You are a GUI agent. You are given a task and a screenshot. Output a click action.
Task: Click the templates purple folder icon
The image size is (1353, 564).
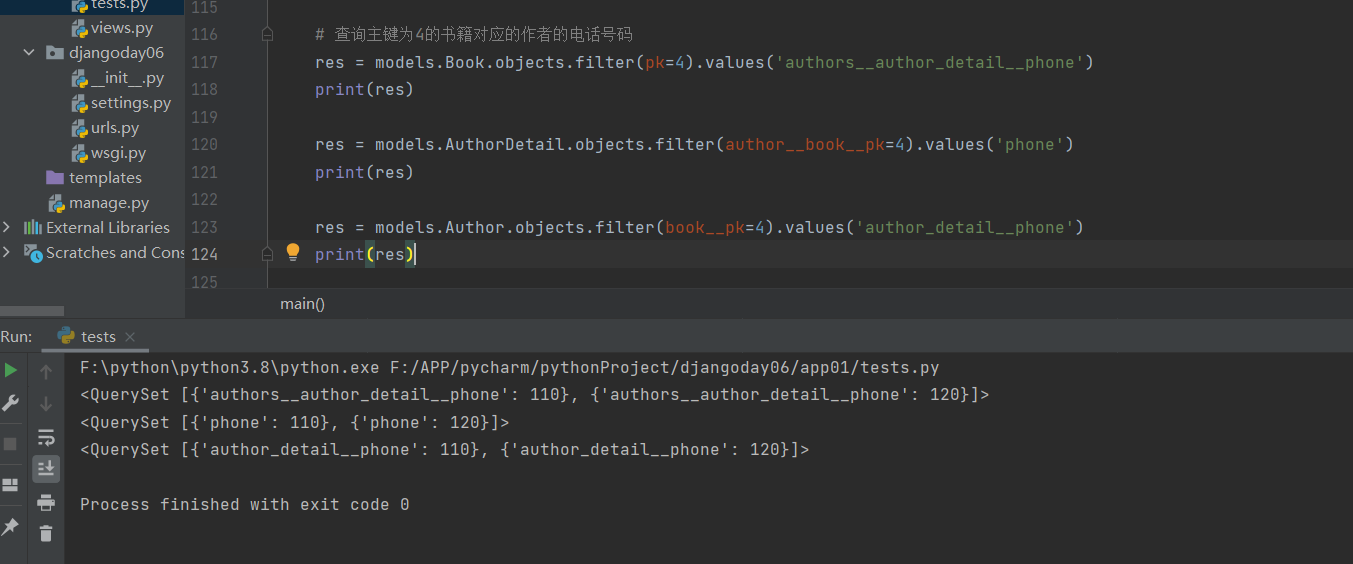pos(56,178)
